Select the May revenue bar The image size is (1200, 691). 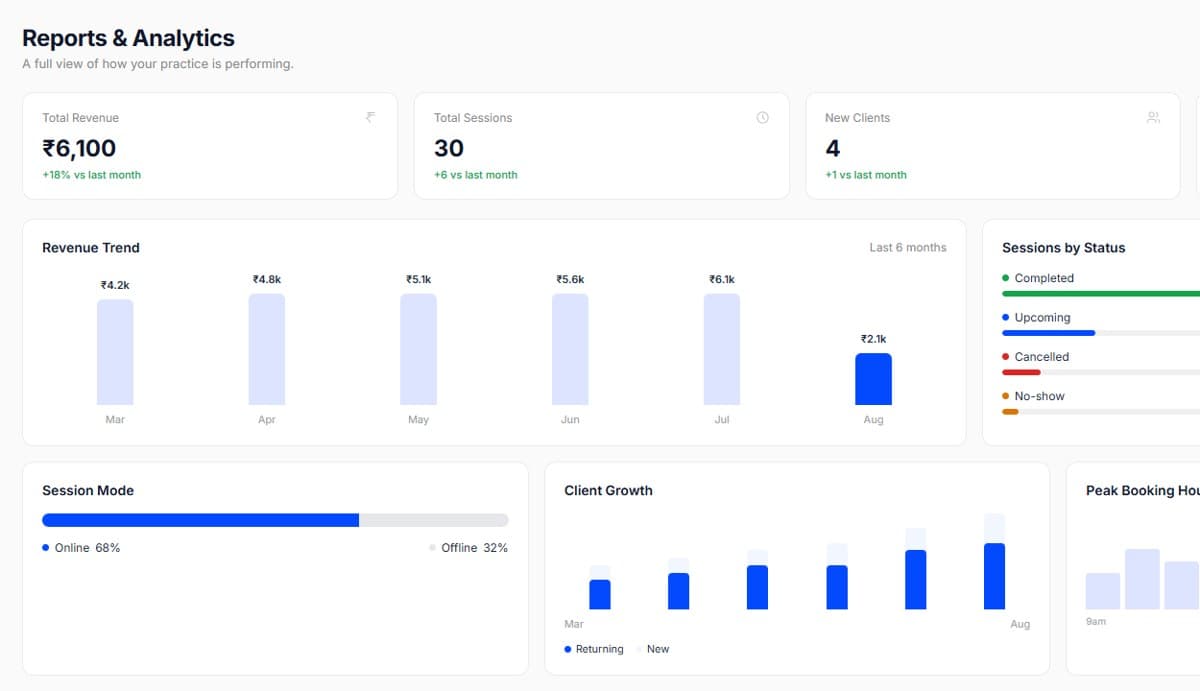pyautogui.click(x=418, y=349)
